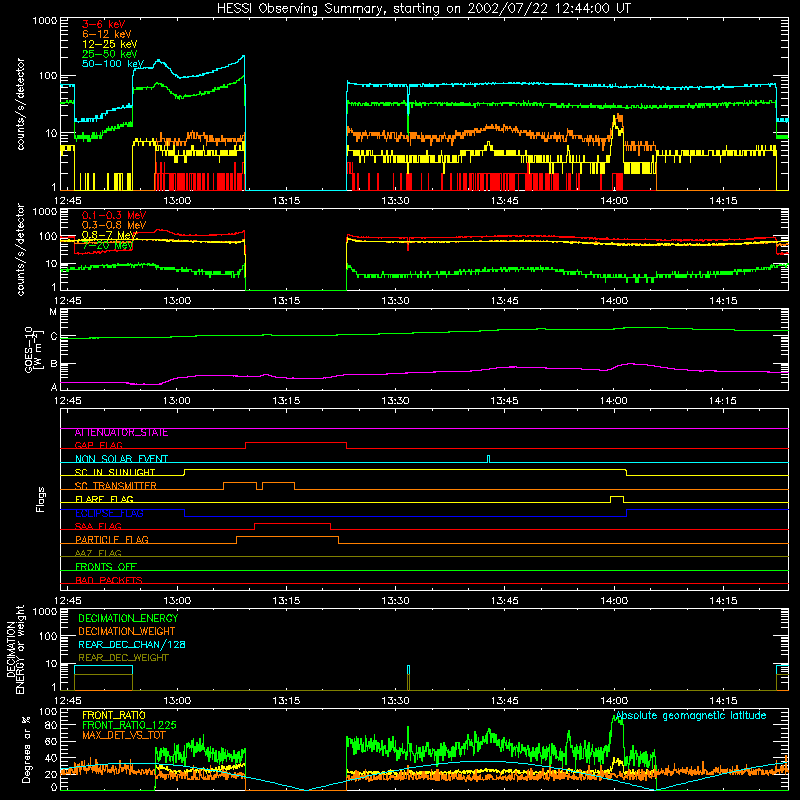Viewport: 800px width, 800px height.
Task: Select the orange '6-12 keV' legend label
Action: pos(107,34)
